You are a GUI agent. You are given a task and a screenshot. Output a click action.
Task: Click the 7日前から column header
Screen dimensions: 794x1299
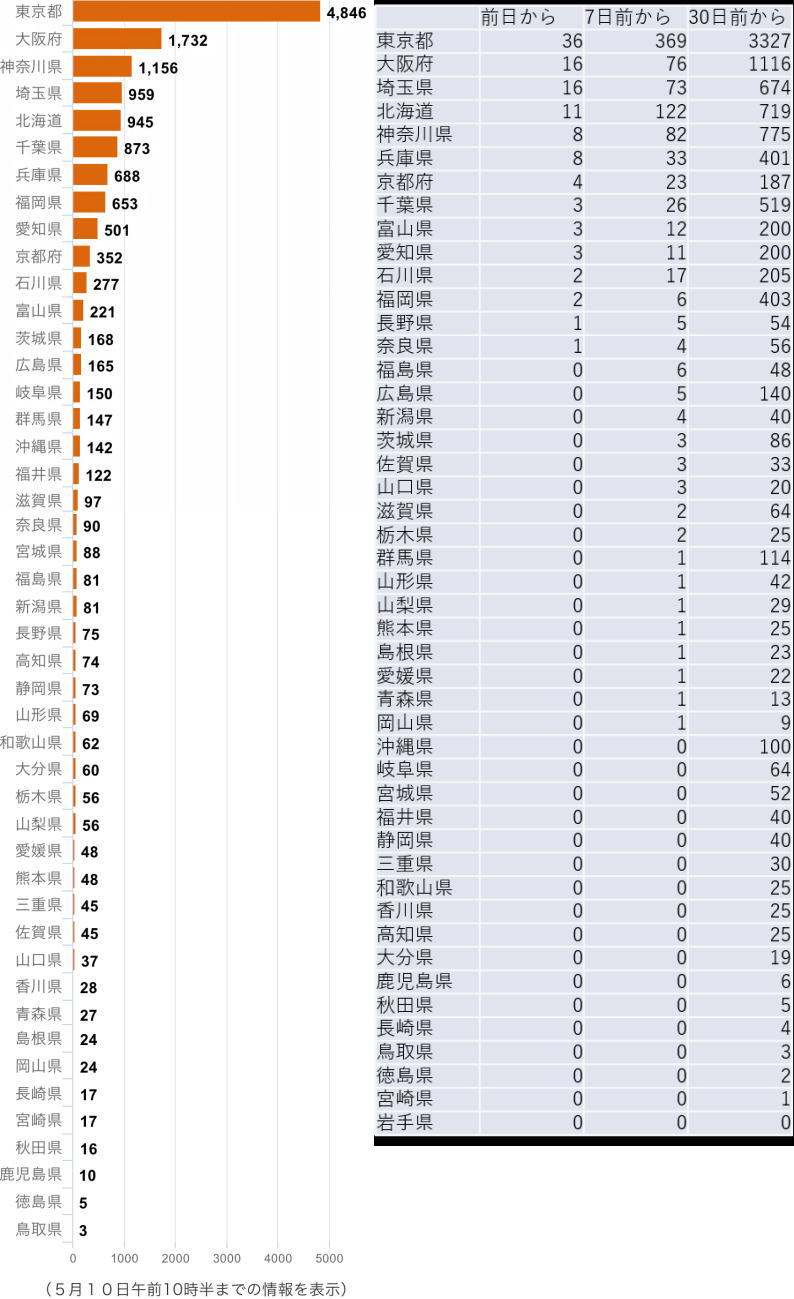pyautogui.click(x=628, y=18)
